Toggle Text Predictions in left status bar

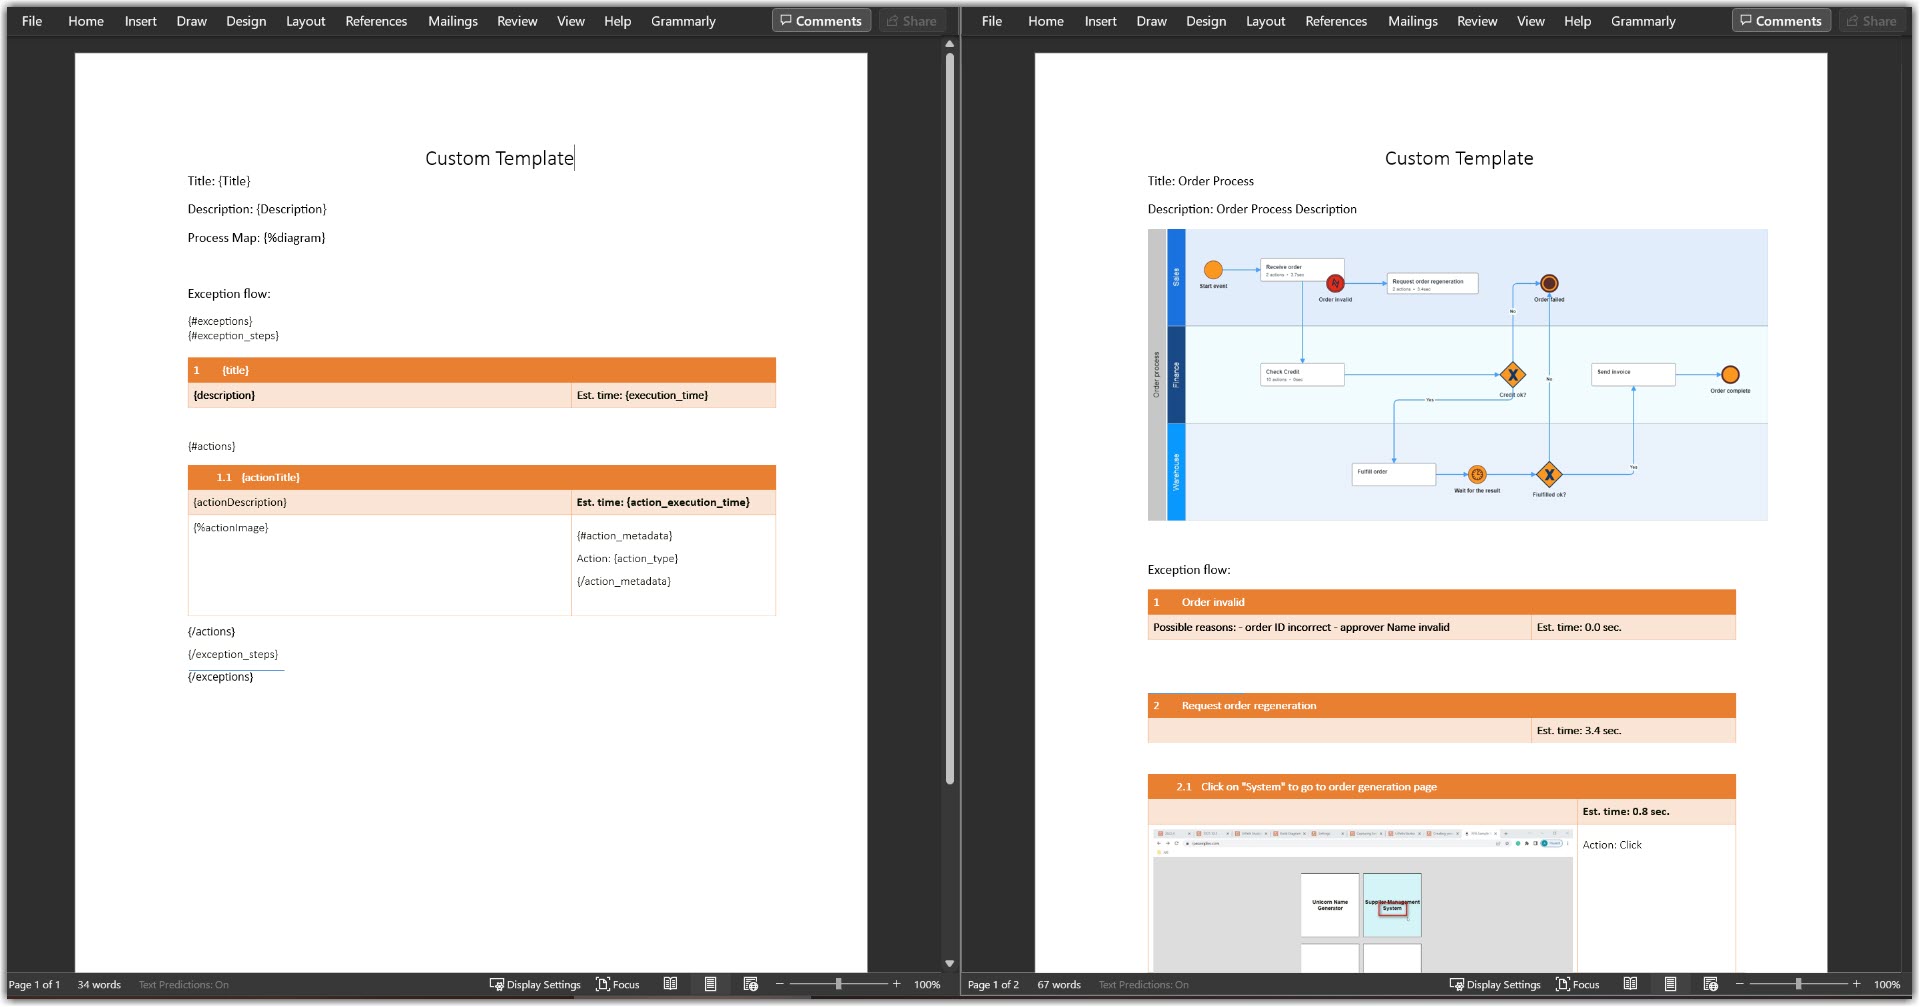tap(183, 984)
